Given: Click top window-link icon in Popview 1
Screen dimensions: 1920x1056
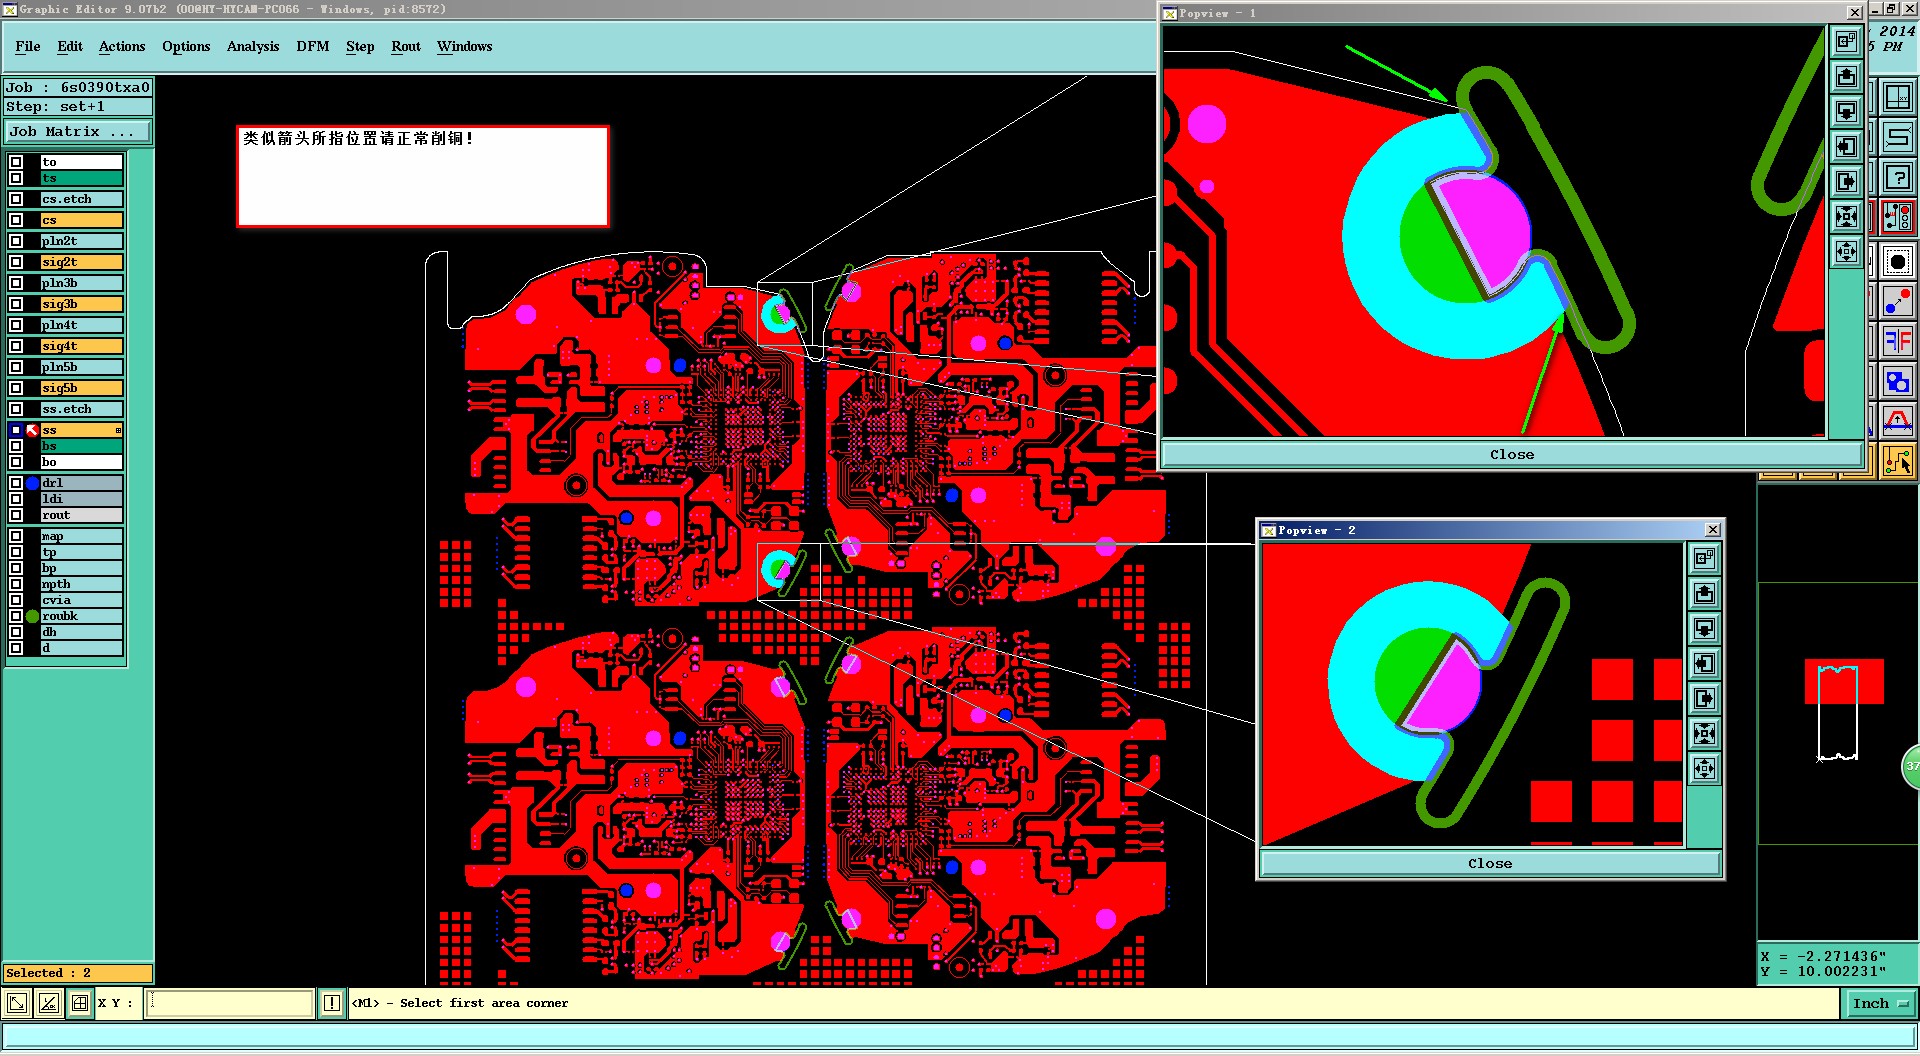Looking at the screenshot, I should pos(1846,42).
